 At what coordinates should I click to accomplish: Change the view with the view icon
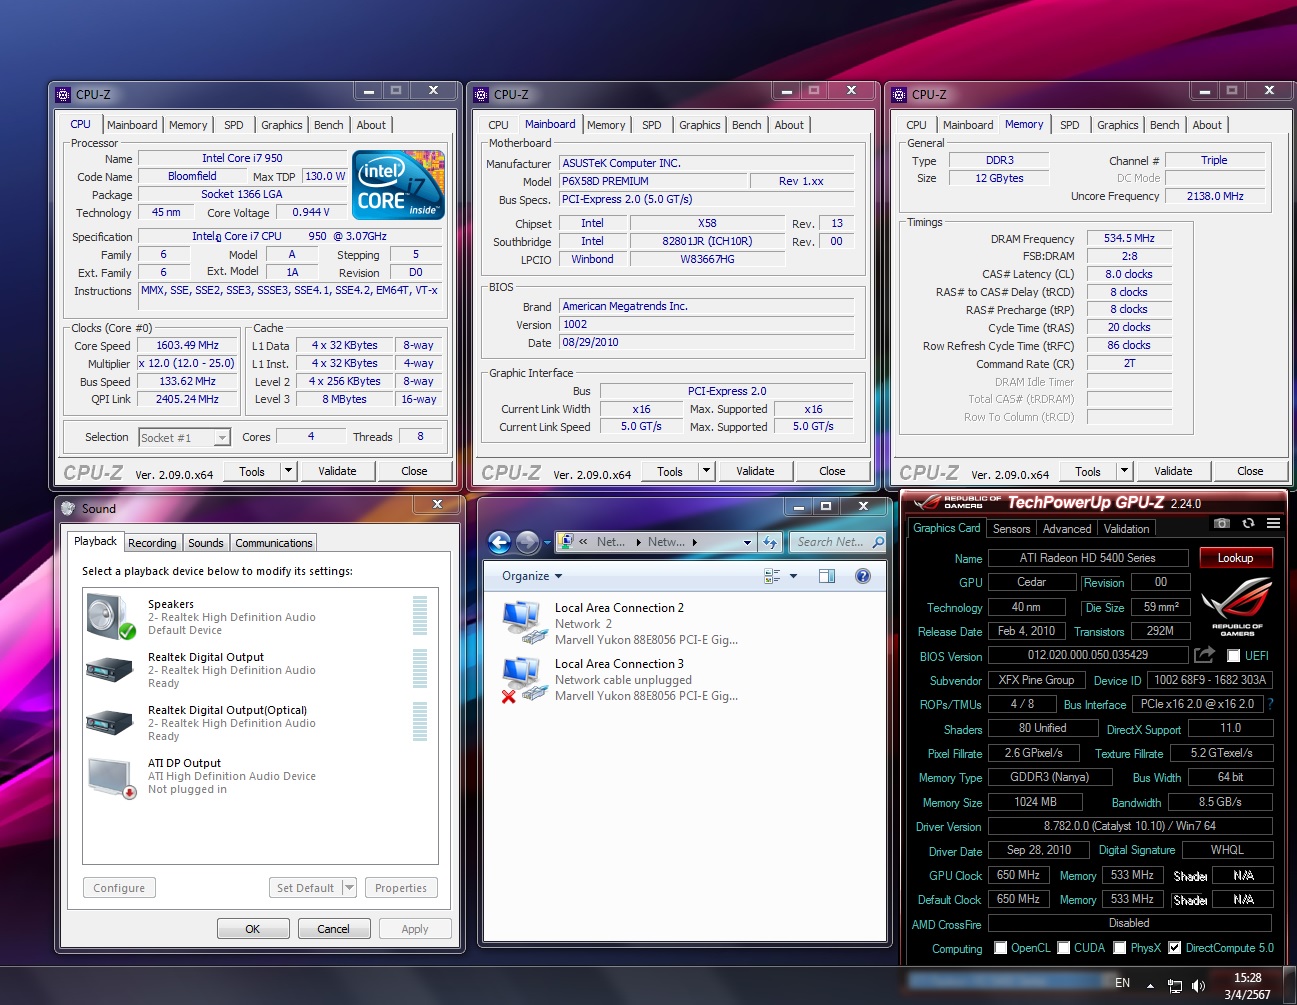point(772,576)
